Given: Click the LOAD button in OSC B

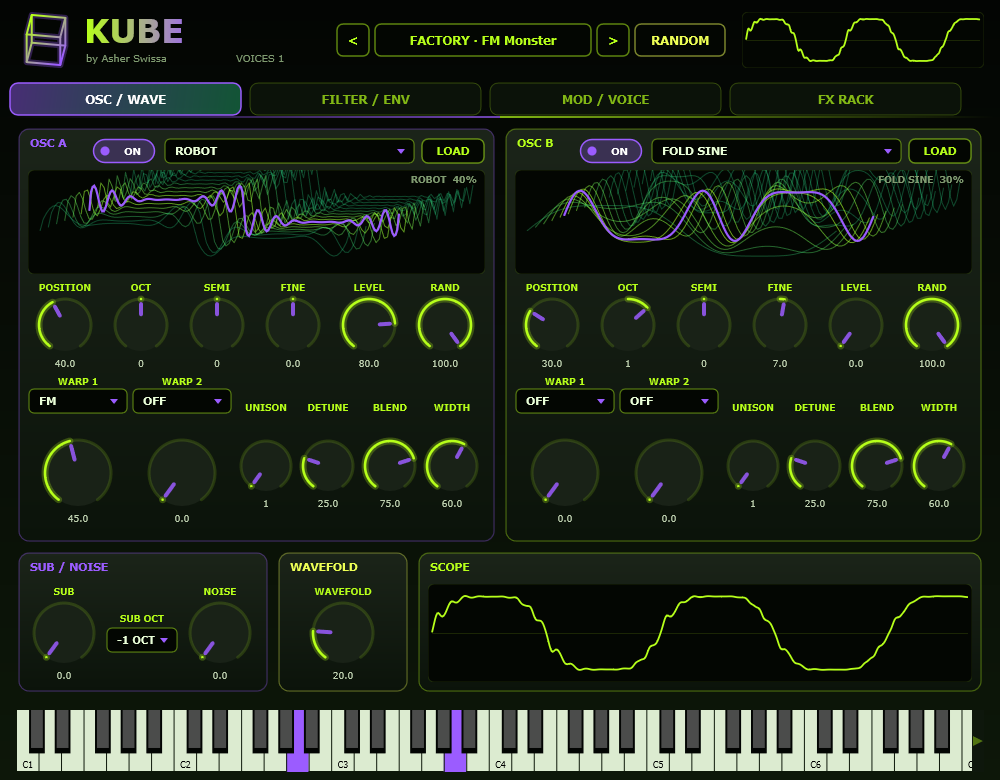Looking at the screenshot, I should pyautogui.click(x=939, y=151).
